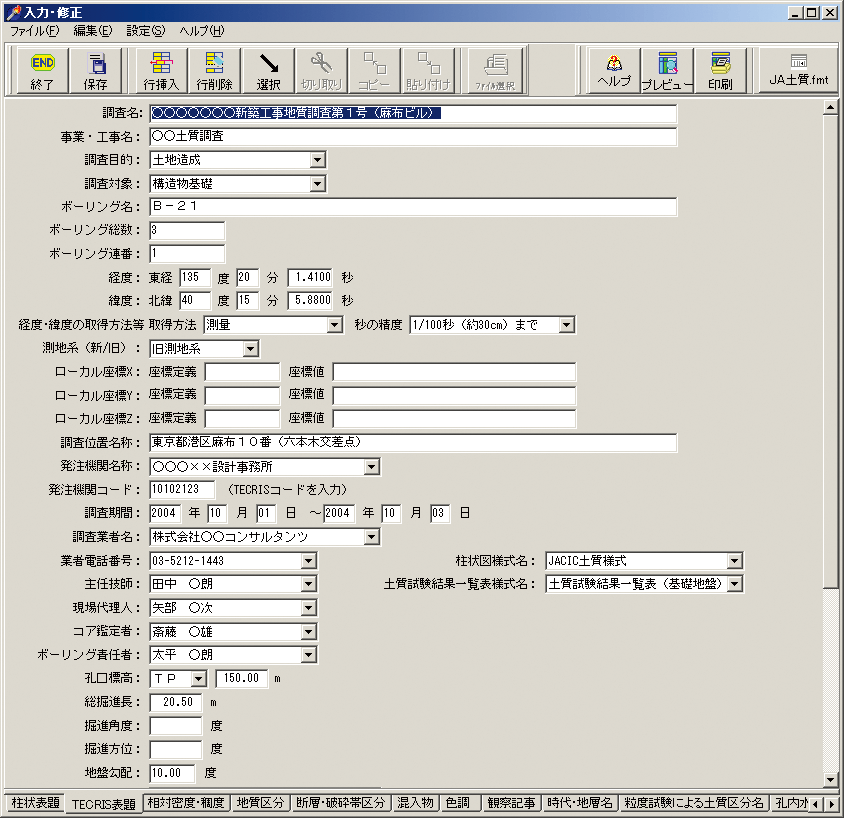Click the 緯度 seconds field 5.8800
The width and height of the screenshot is (844, 818).
click(x=310, y=300)
